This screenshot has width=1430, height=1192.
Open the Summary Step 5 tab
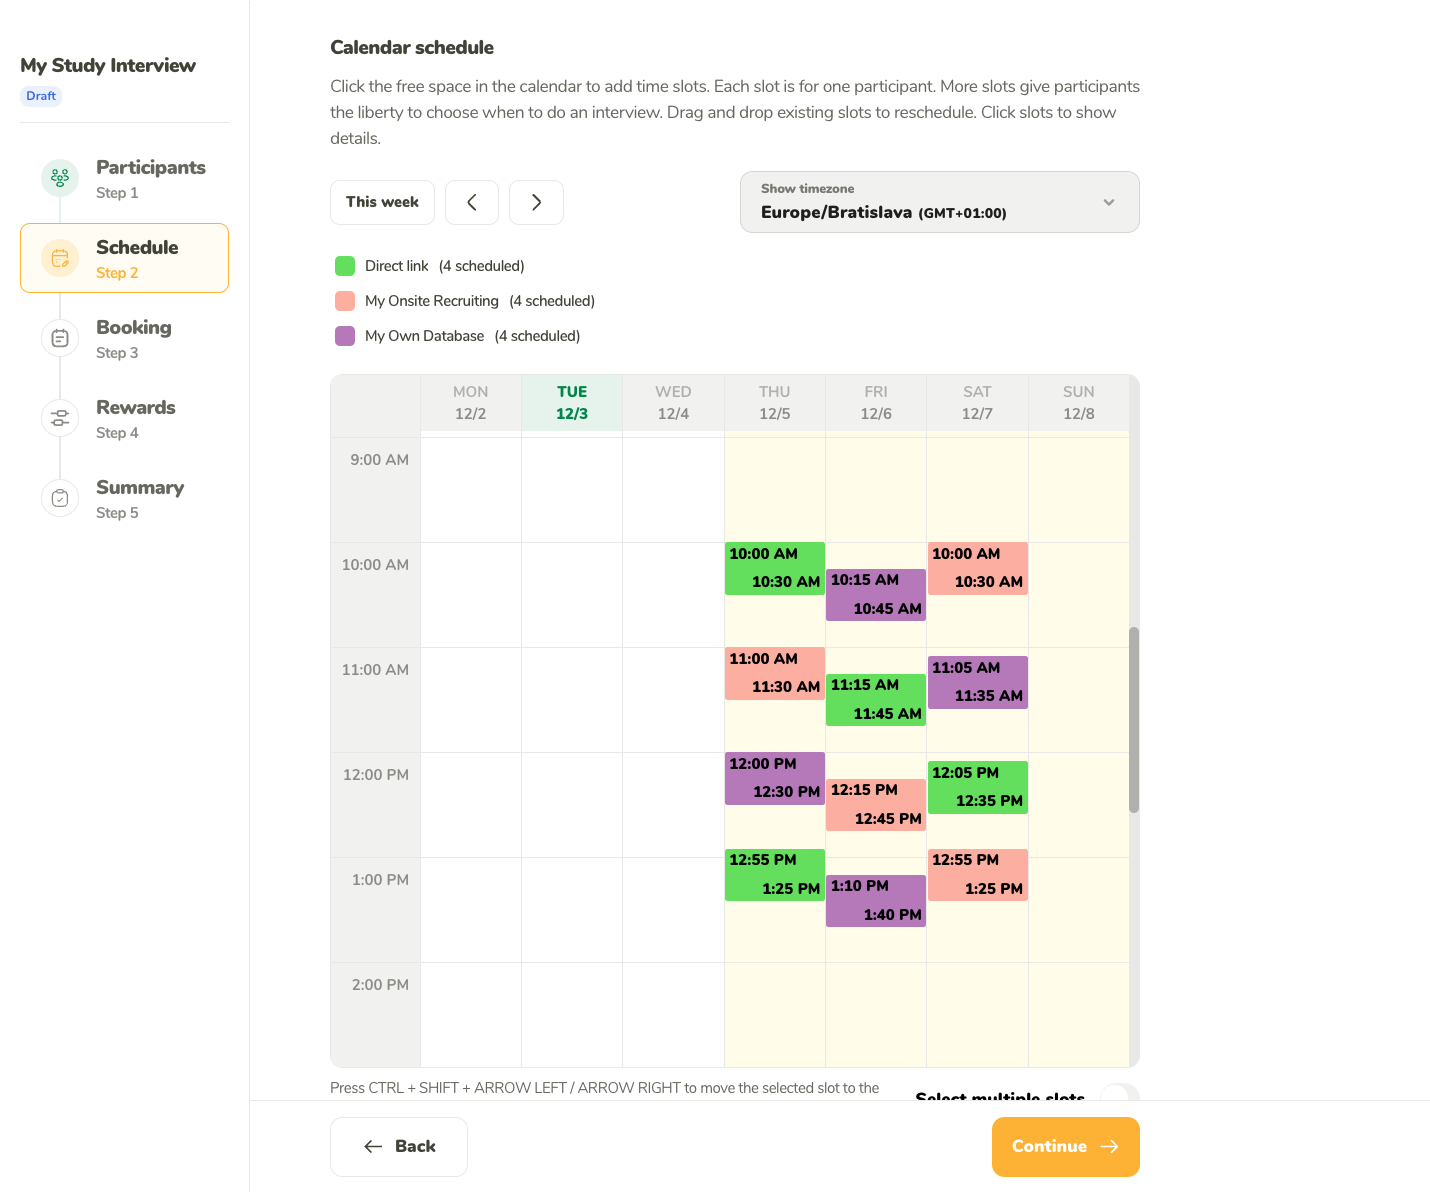point(124,498)
